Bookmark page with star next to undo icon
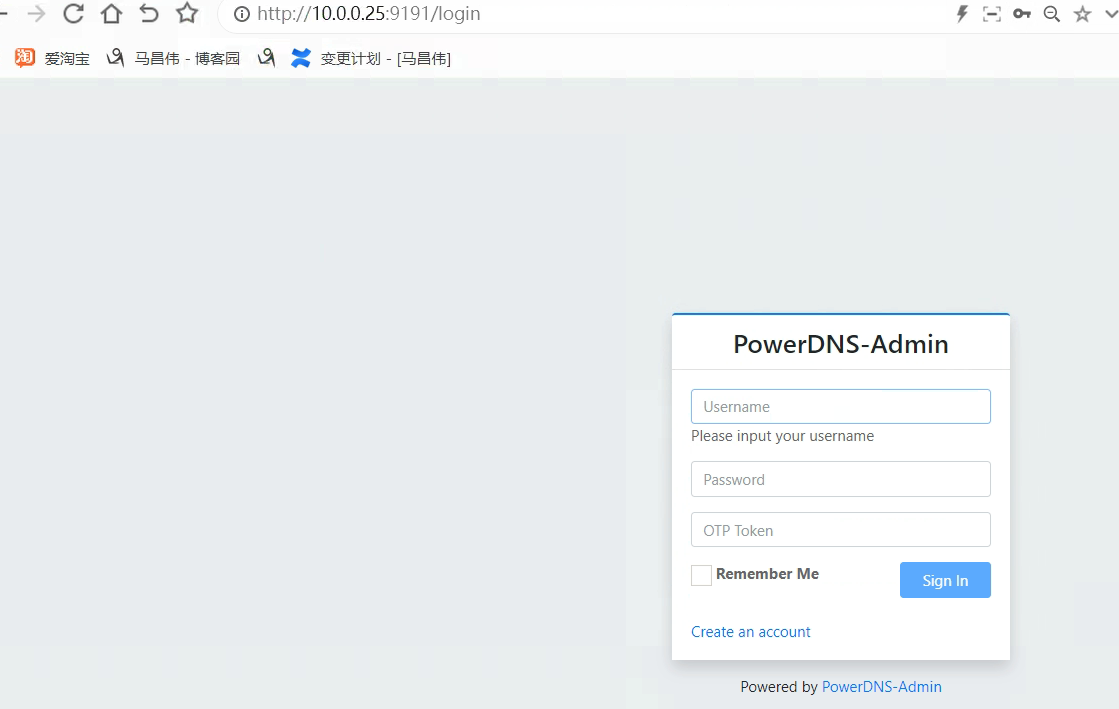1119x709 pixels. [187, 14]
